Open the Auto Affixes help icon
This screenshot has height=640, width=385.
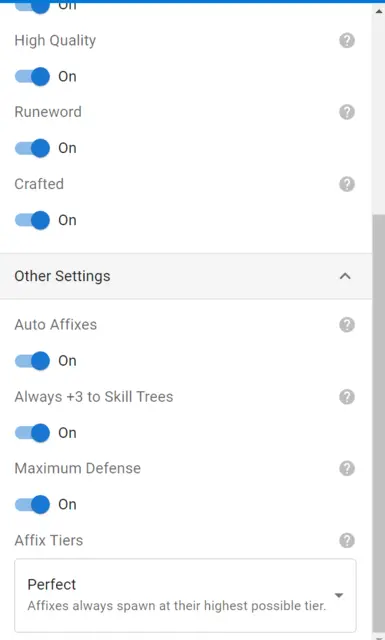[347, 325]
